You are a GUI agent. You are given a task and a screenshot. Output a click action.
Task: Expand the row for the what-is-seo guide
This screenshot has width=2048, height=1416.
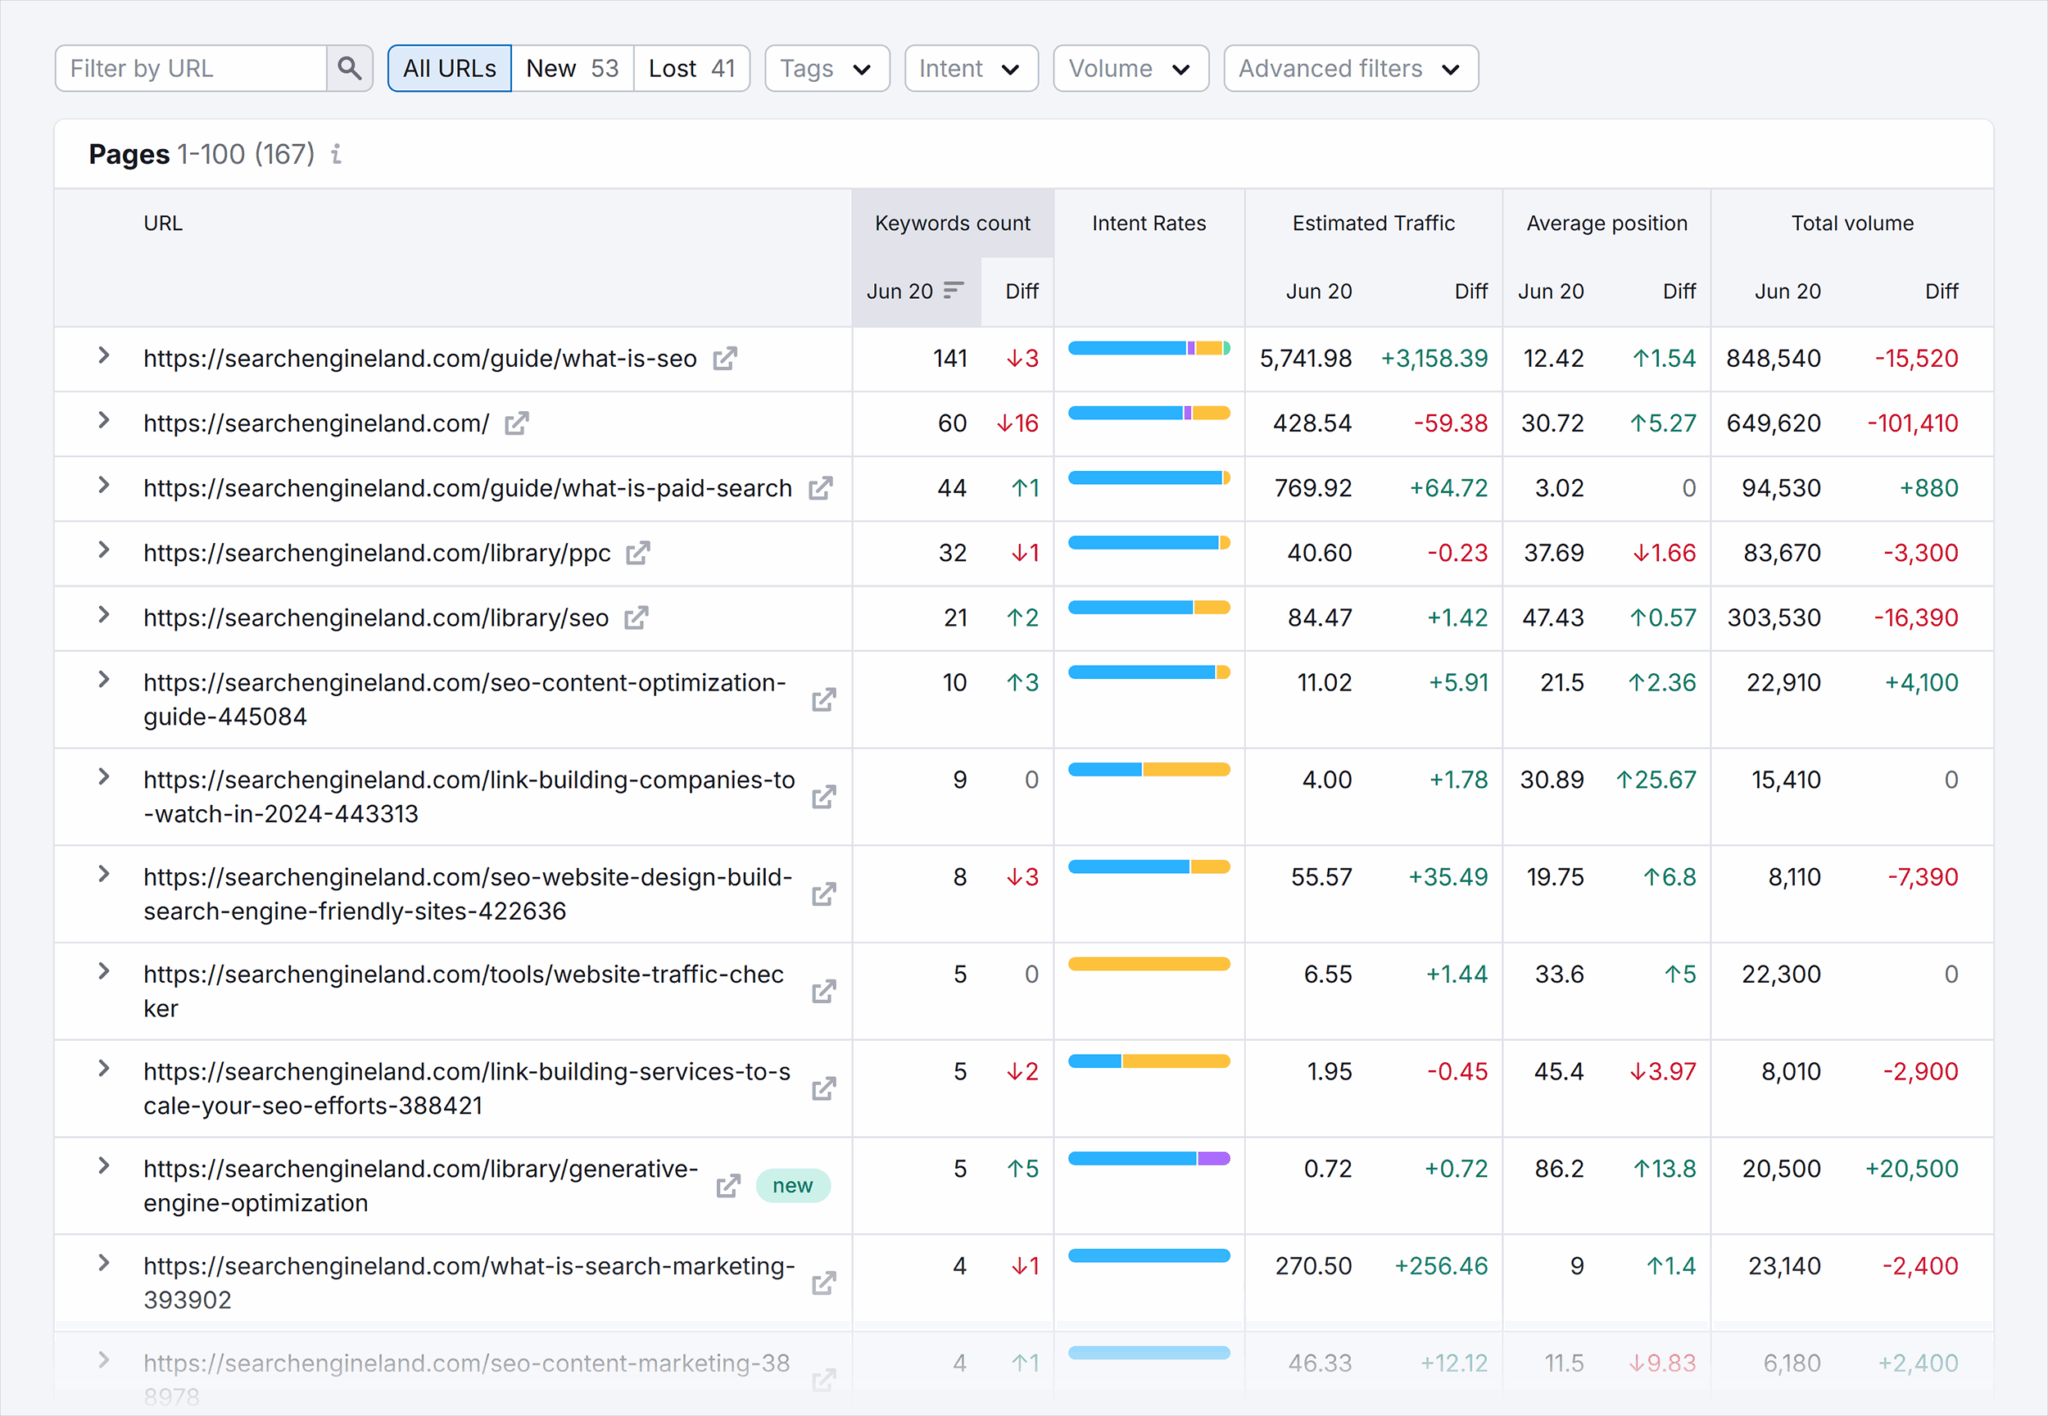coord(103,358)
